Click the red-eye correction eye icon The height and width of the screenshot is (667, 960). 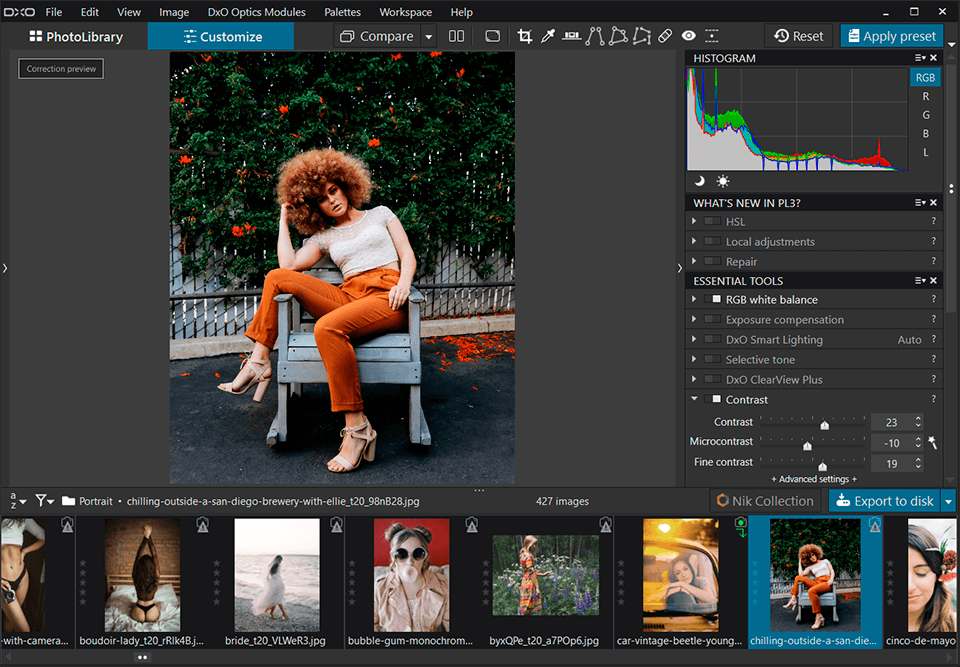coord(688,35)
